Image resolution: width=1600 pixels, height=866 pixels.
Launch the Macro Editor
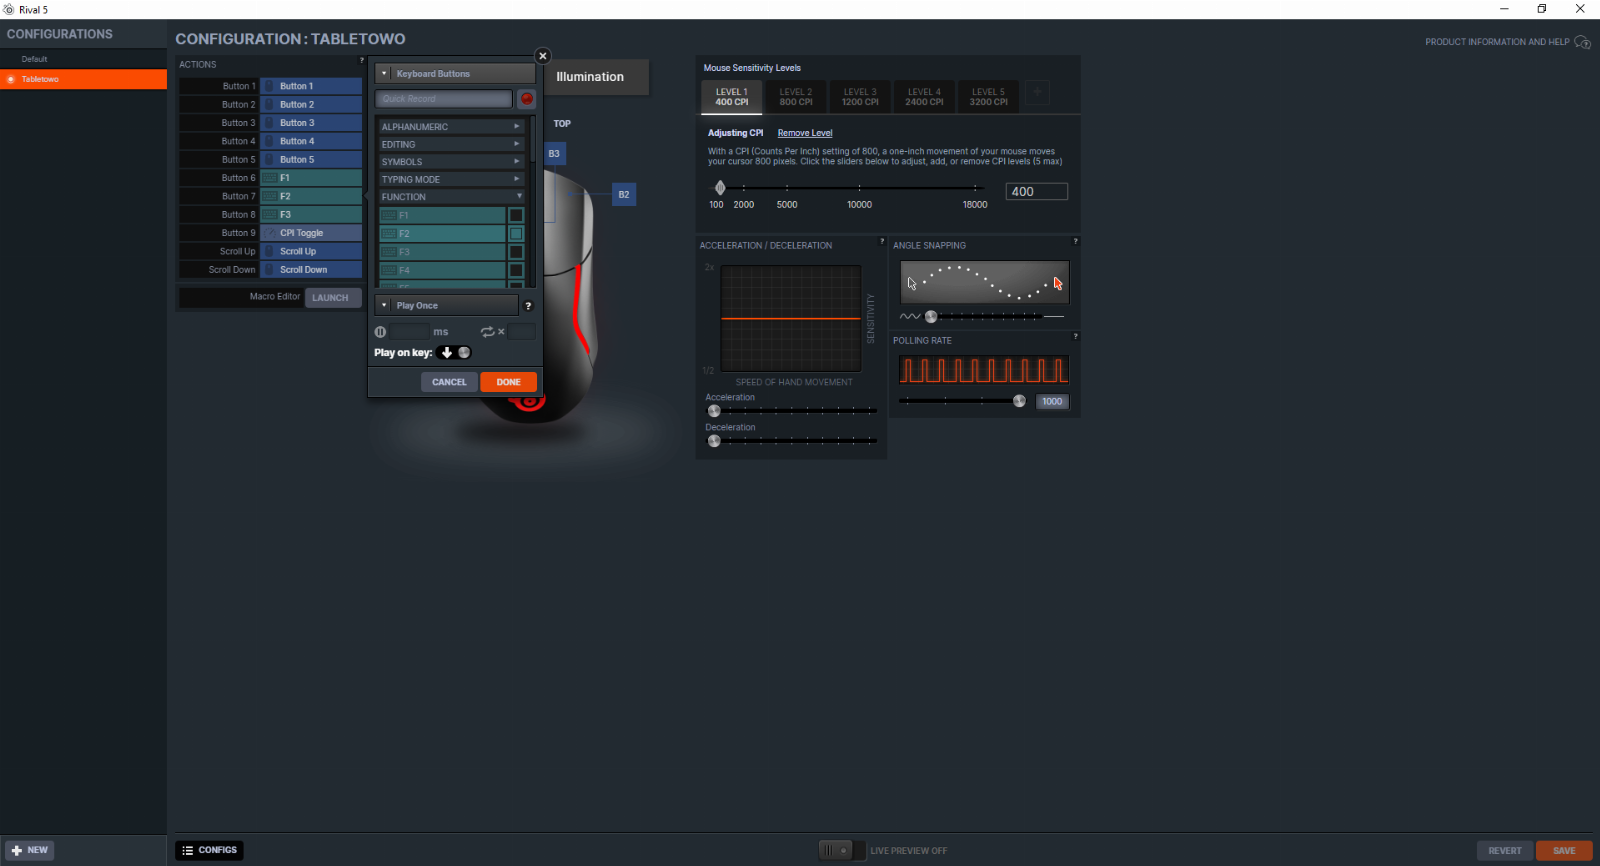point(333,298)
